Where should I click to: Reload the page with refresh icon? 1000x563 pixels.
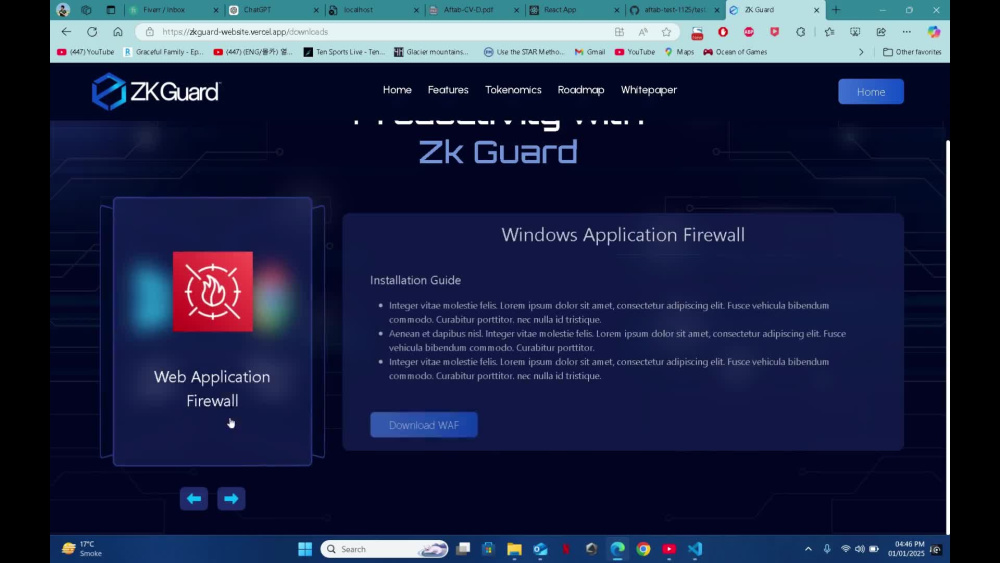(x=92, y=32)
